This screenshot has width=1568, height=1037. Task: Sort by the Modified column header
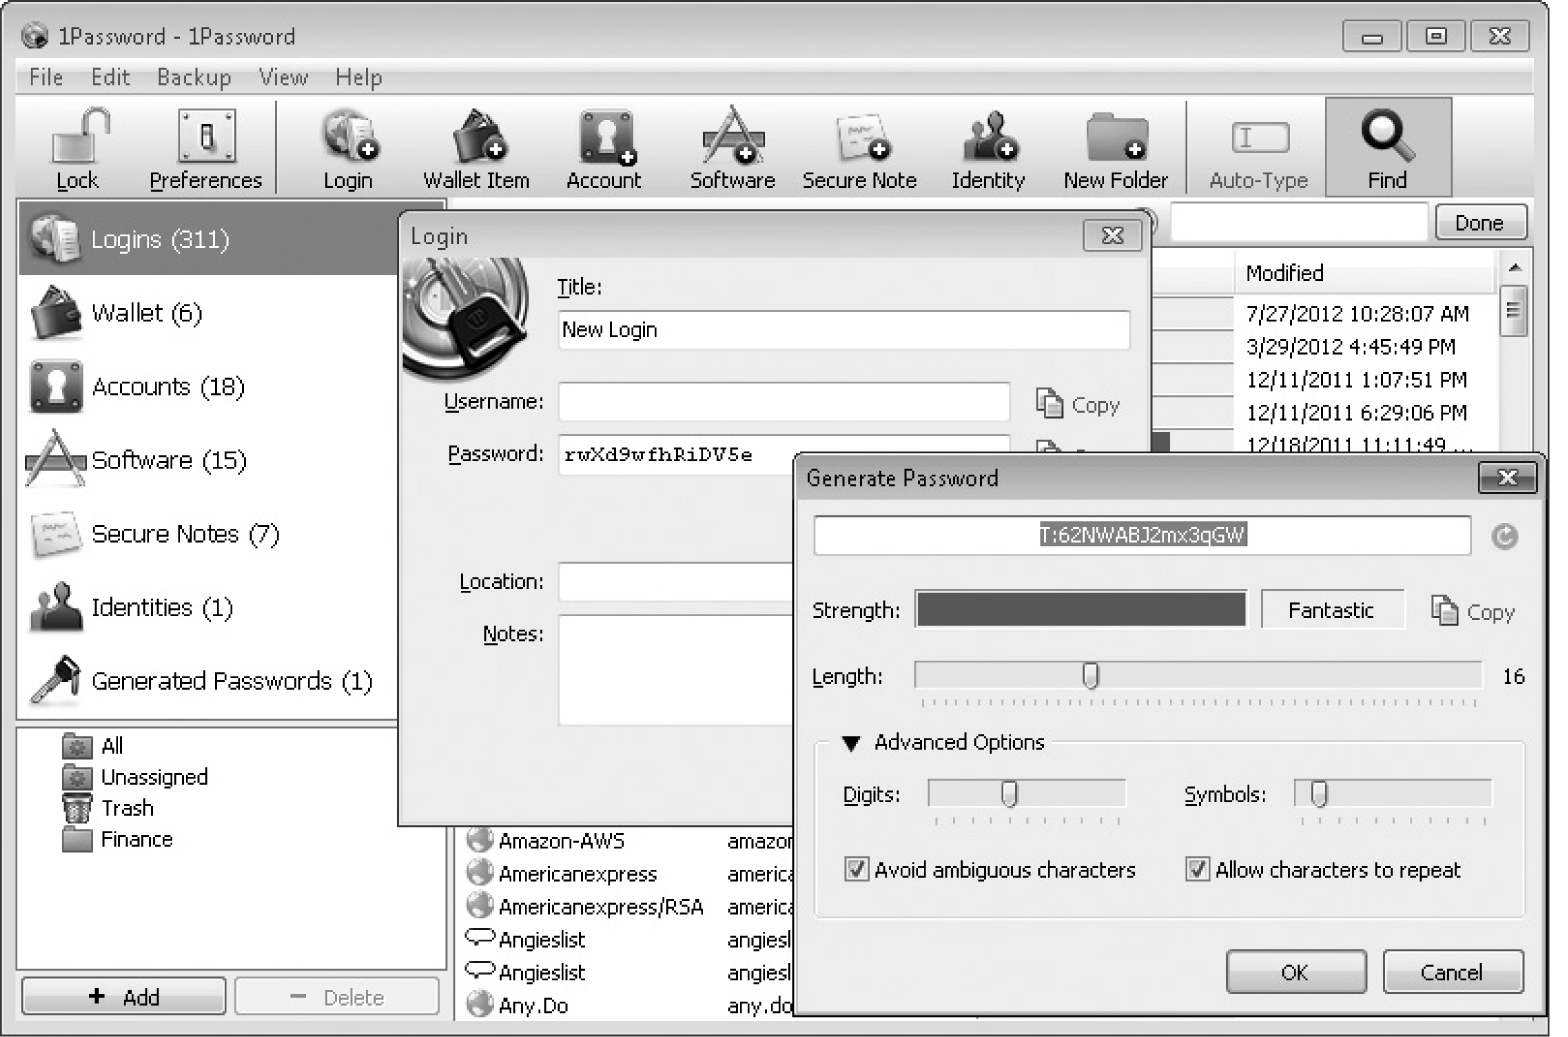coord(1364,273)
